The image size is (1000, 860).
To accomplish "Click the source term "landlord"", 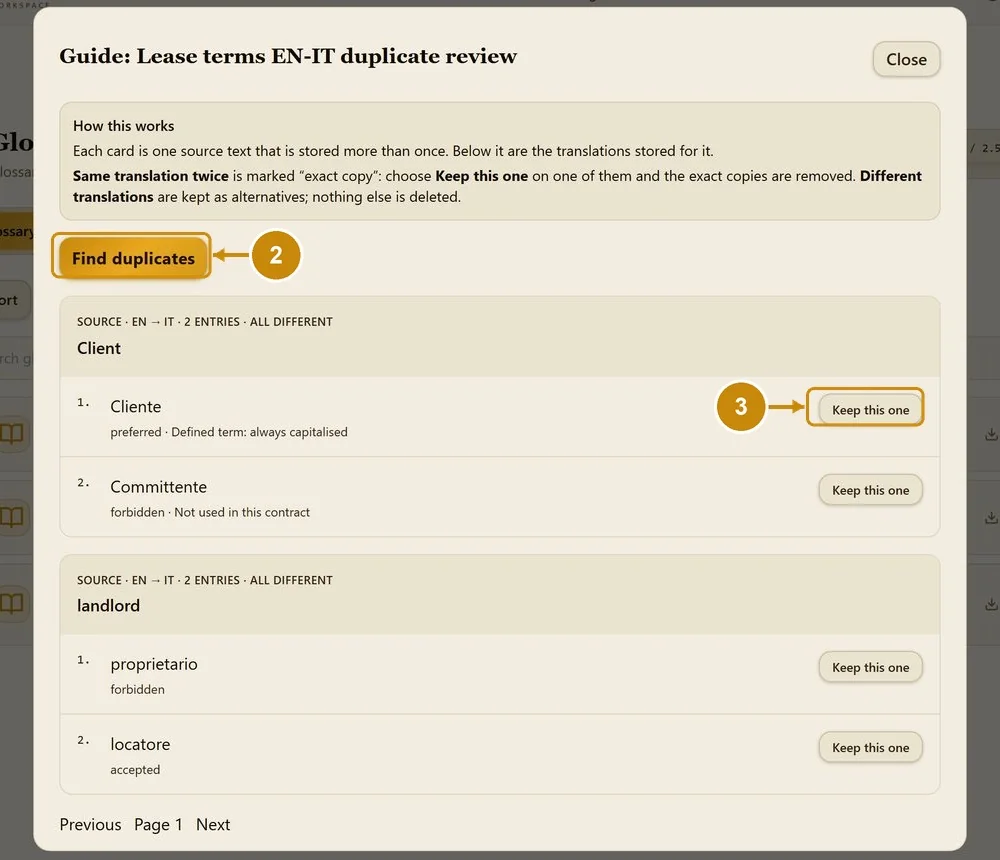I will (108, 605).
